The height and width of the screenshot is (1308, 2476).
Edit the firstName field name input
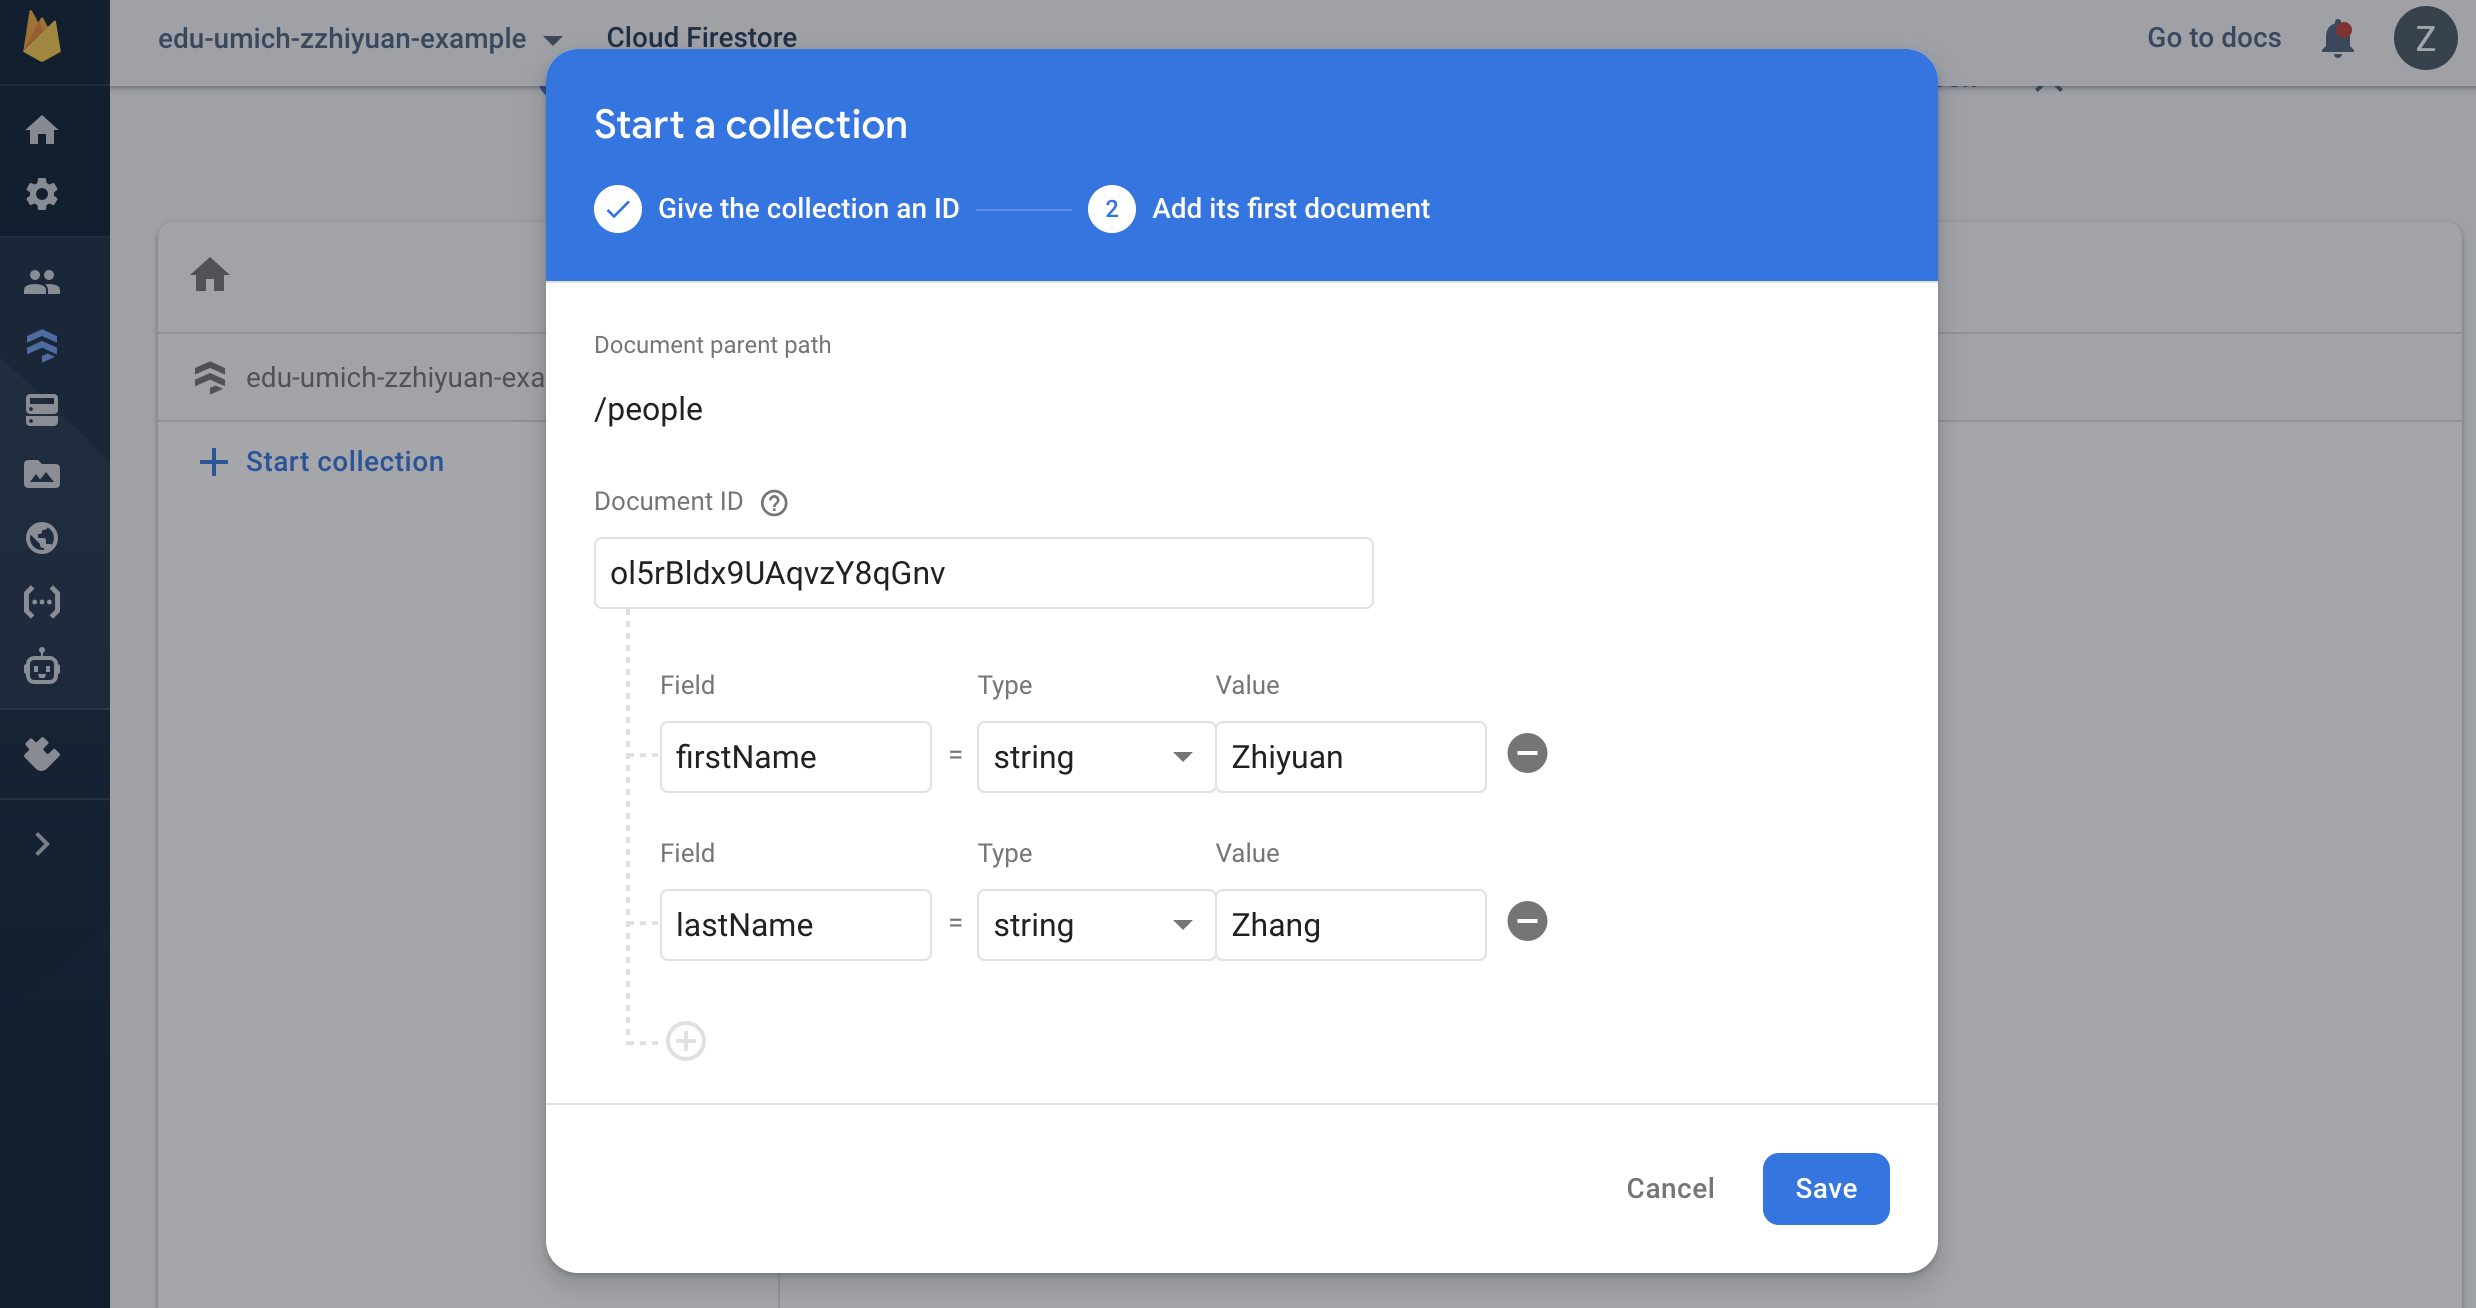pyautogui.click(x=795, y=757)
